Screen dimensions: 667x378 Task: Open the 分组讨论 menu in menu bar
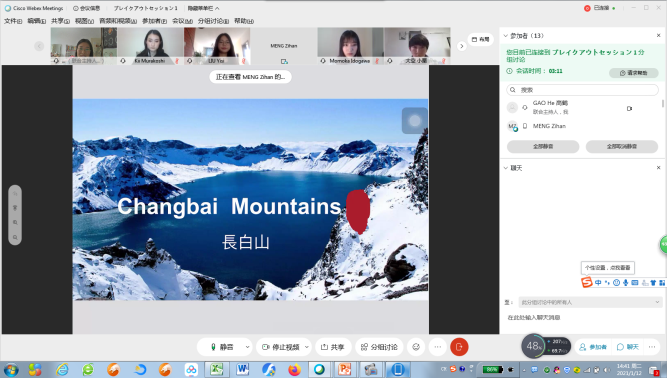click(213, 21)
